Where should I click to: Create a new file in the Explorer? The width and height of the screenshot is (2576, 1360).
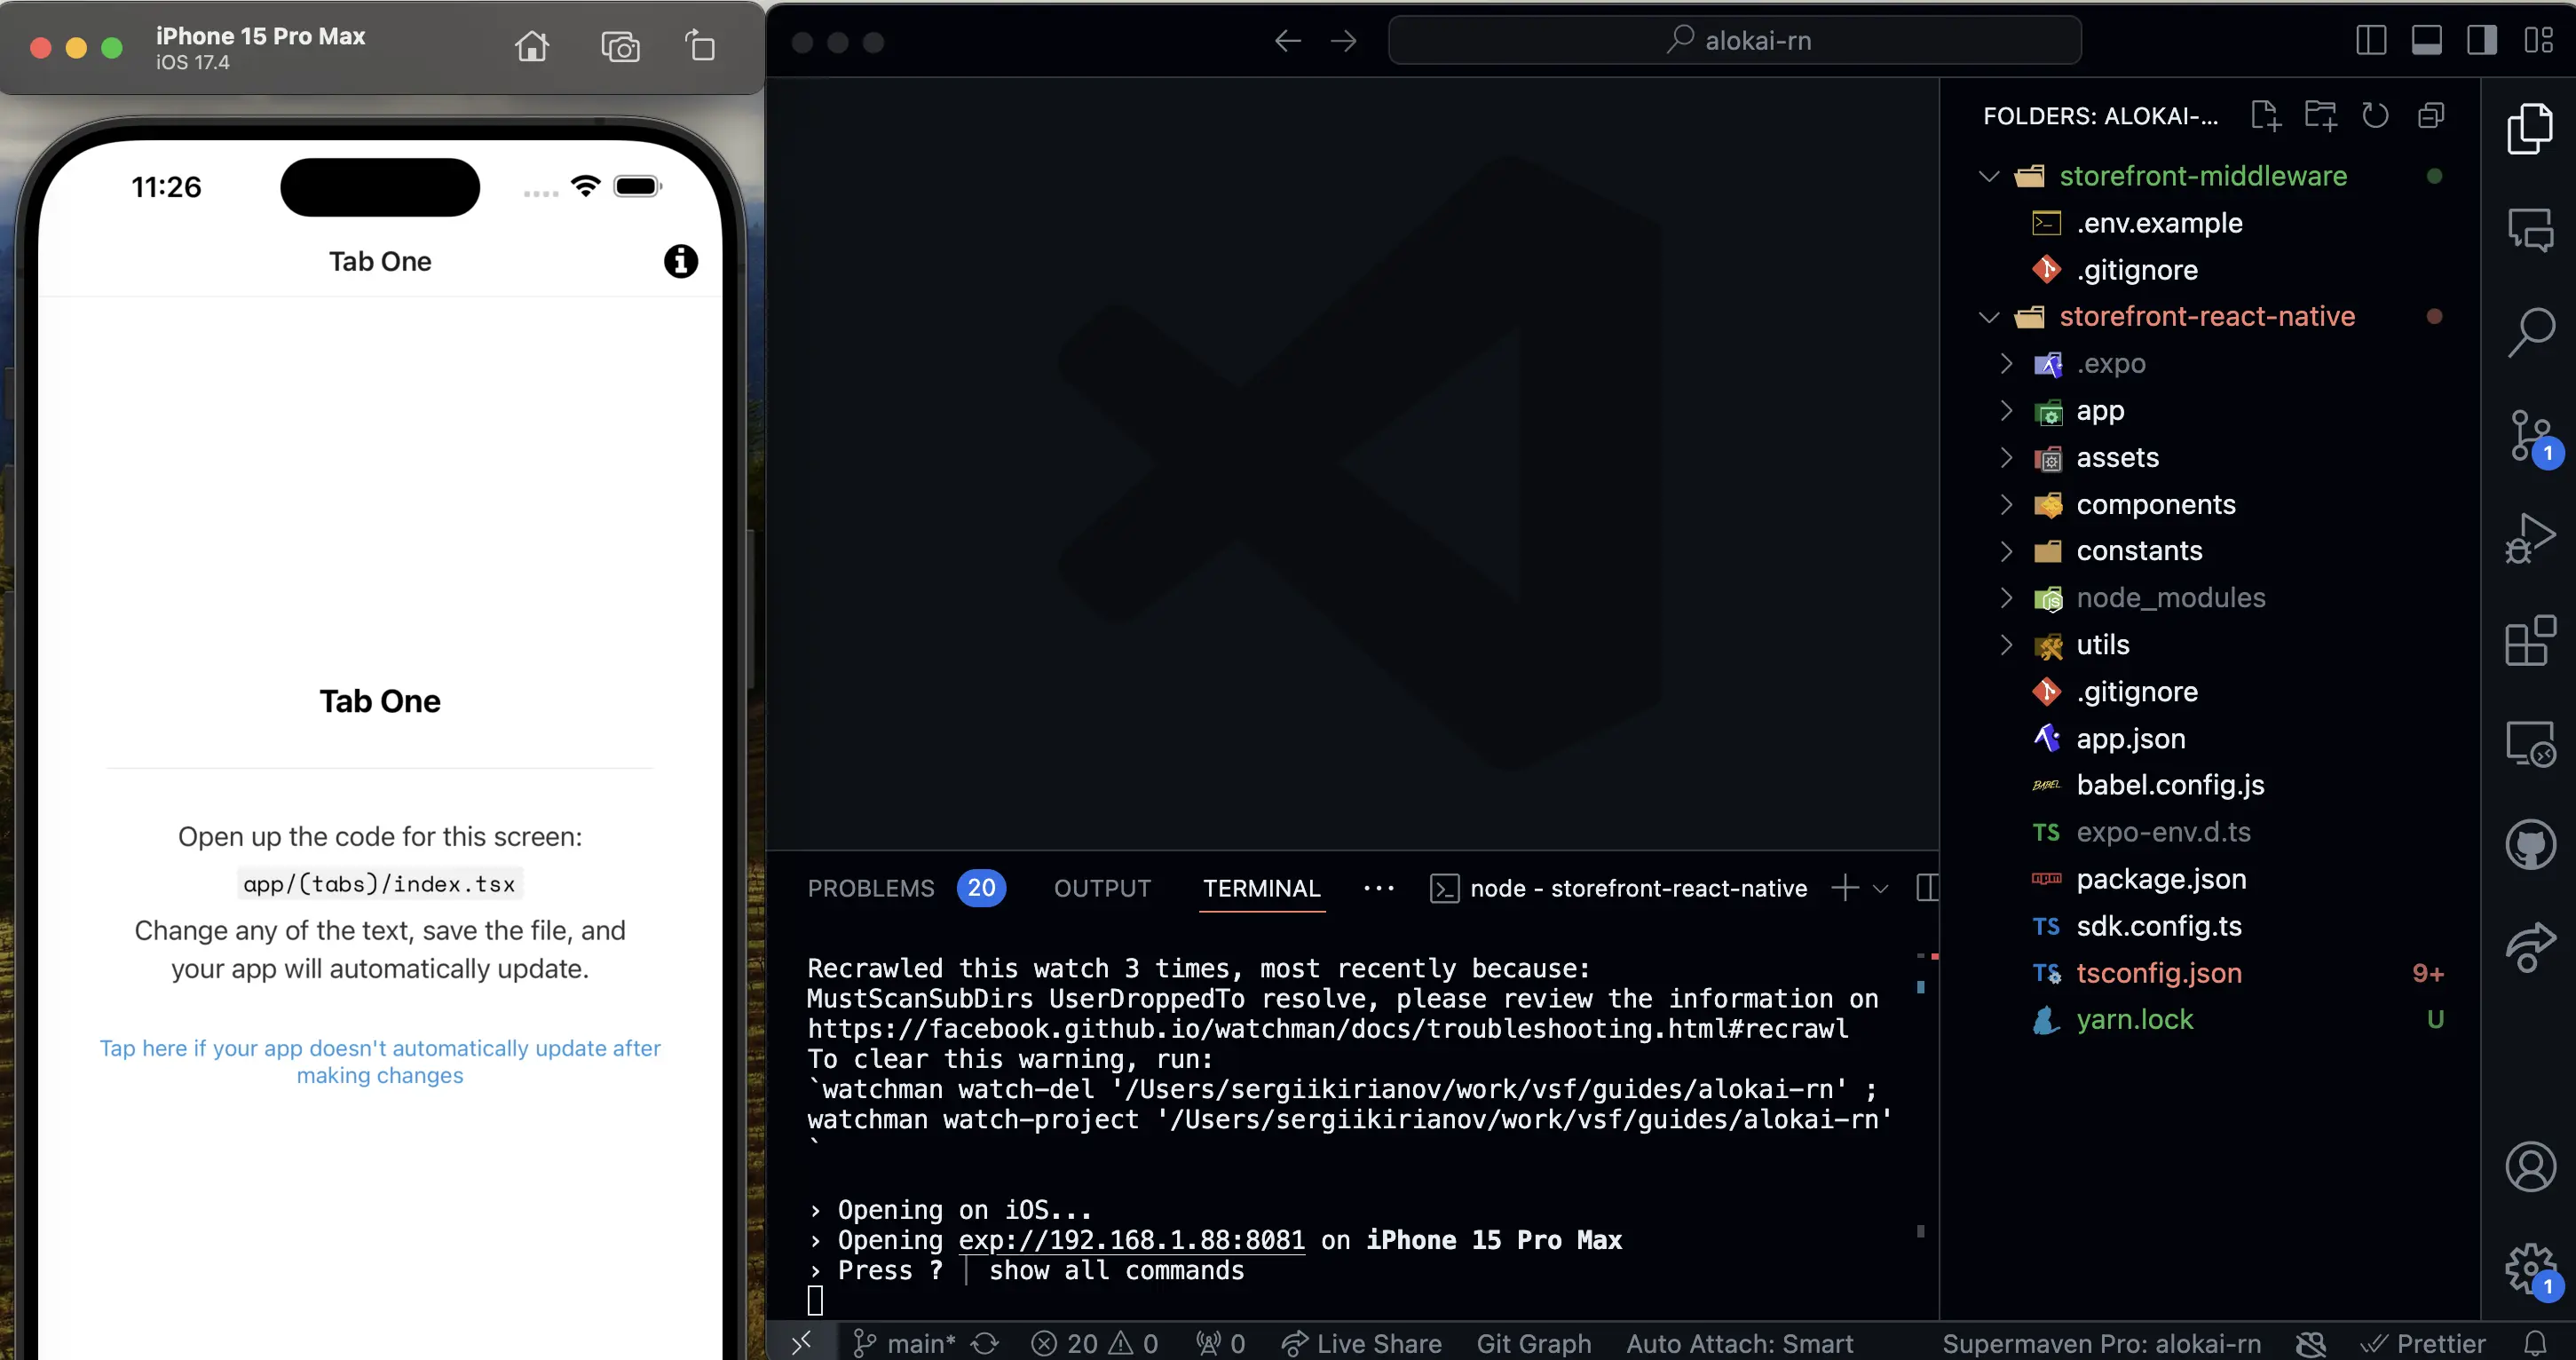(2265, 115)
